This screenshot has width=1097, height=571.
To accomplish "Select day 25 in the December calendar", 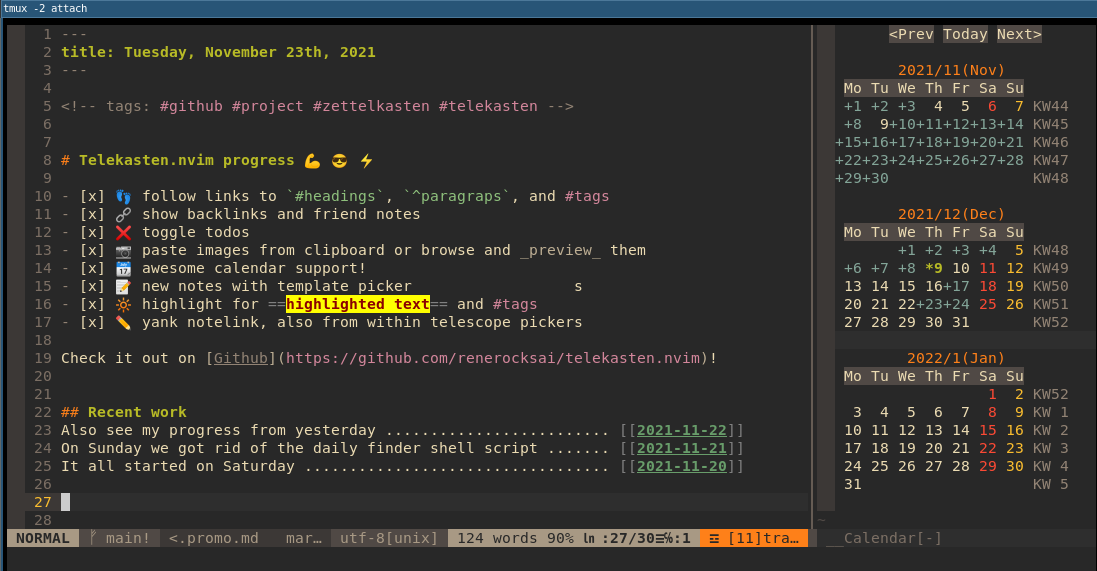I will click(987, 304).
